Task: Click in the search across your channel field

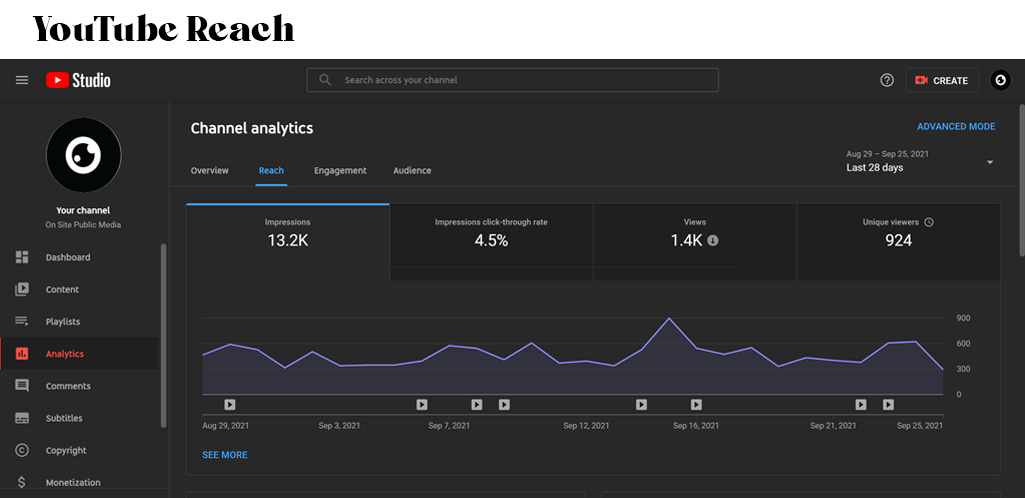Action: (512, 80)
